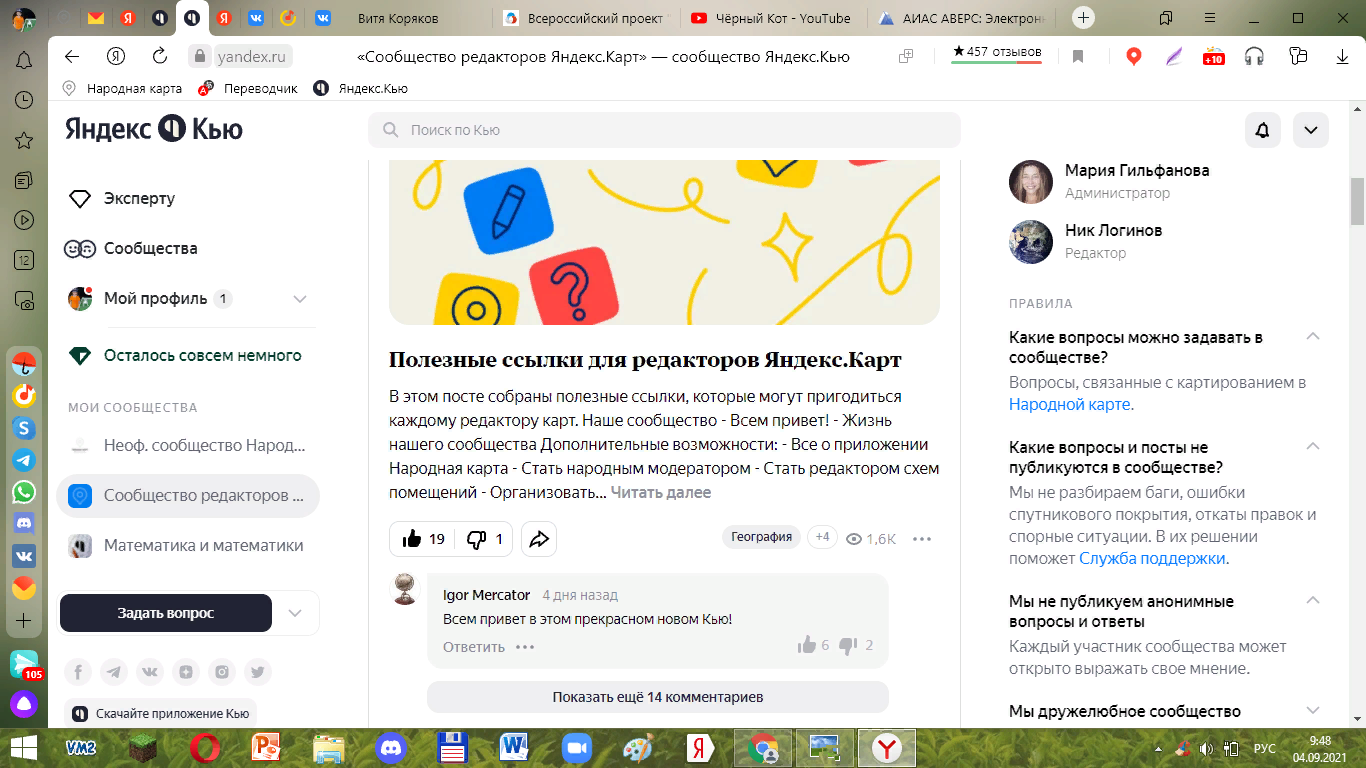
Task: Collapse the Какие вопросы и посты не публикуются rule
Action: pyautogui.click(x=1313, y=446)
